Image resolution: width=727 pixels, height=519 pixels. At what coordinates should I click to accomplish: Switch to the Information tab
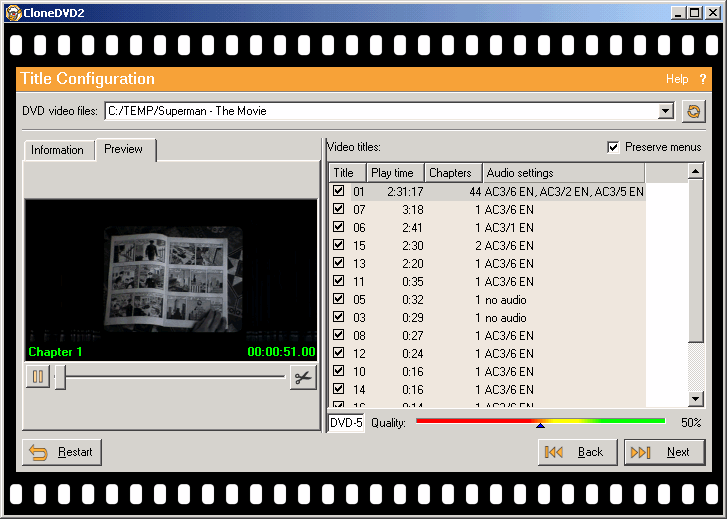pos(57,150)
